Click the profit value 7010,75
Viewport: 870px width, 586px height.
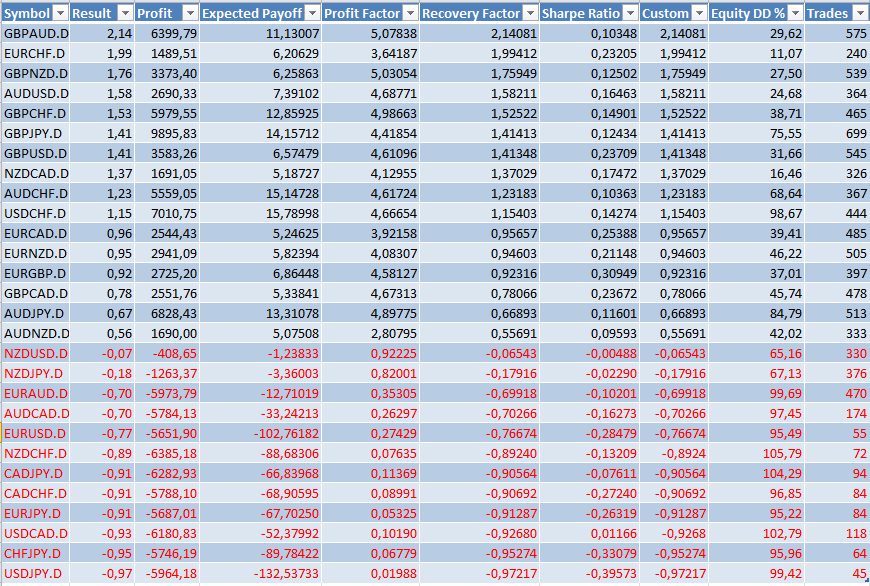[x=174, y=213]
